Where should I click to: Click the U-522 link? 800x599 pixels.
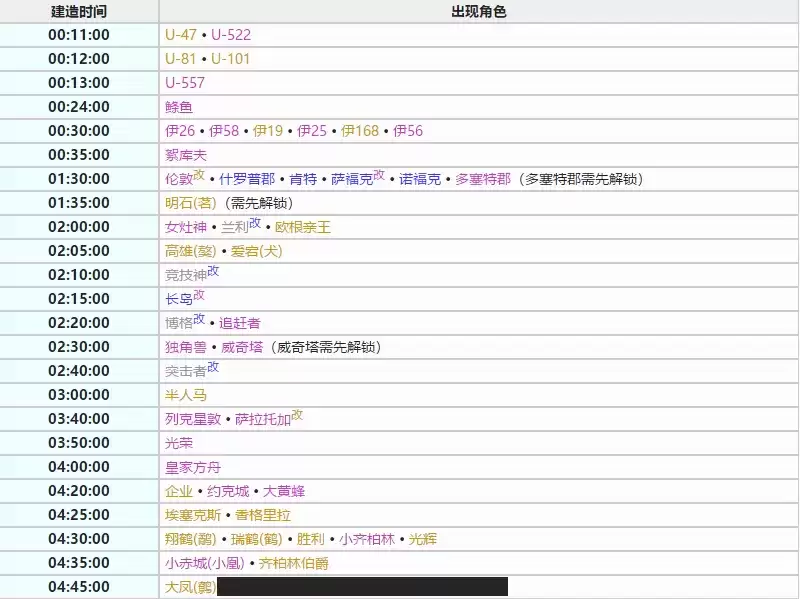point(231,35)
